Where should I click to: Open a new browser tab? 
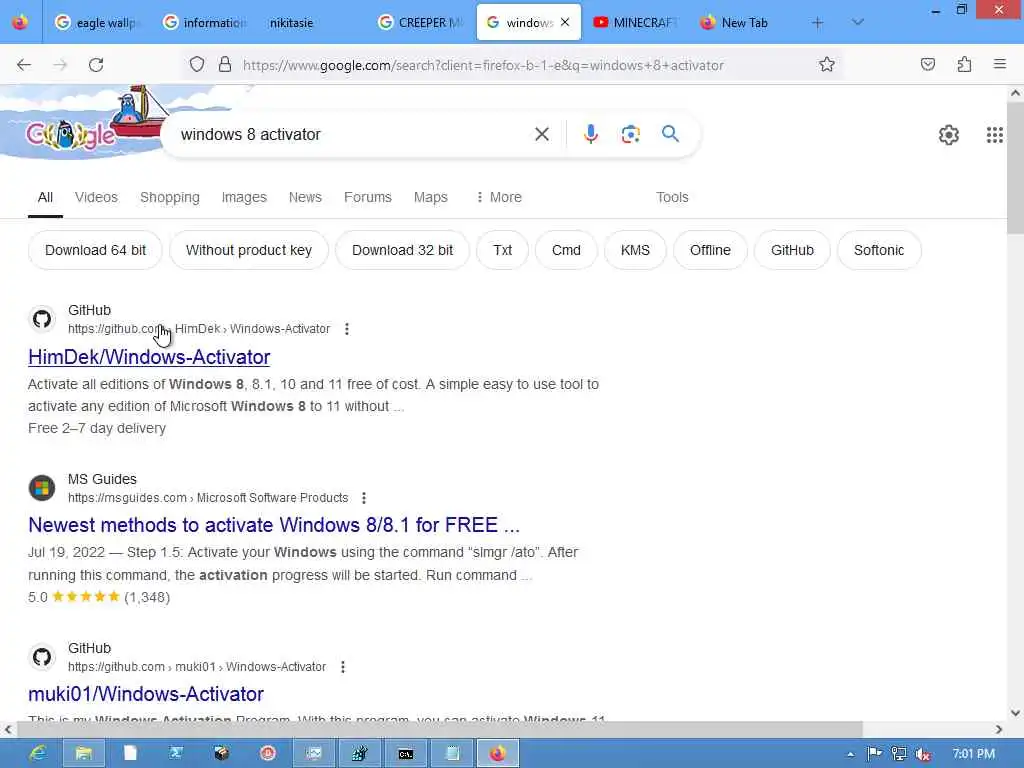[817, 23]
